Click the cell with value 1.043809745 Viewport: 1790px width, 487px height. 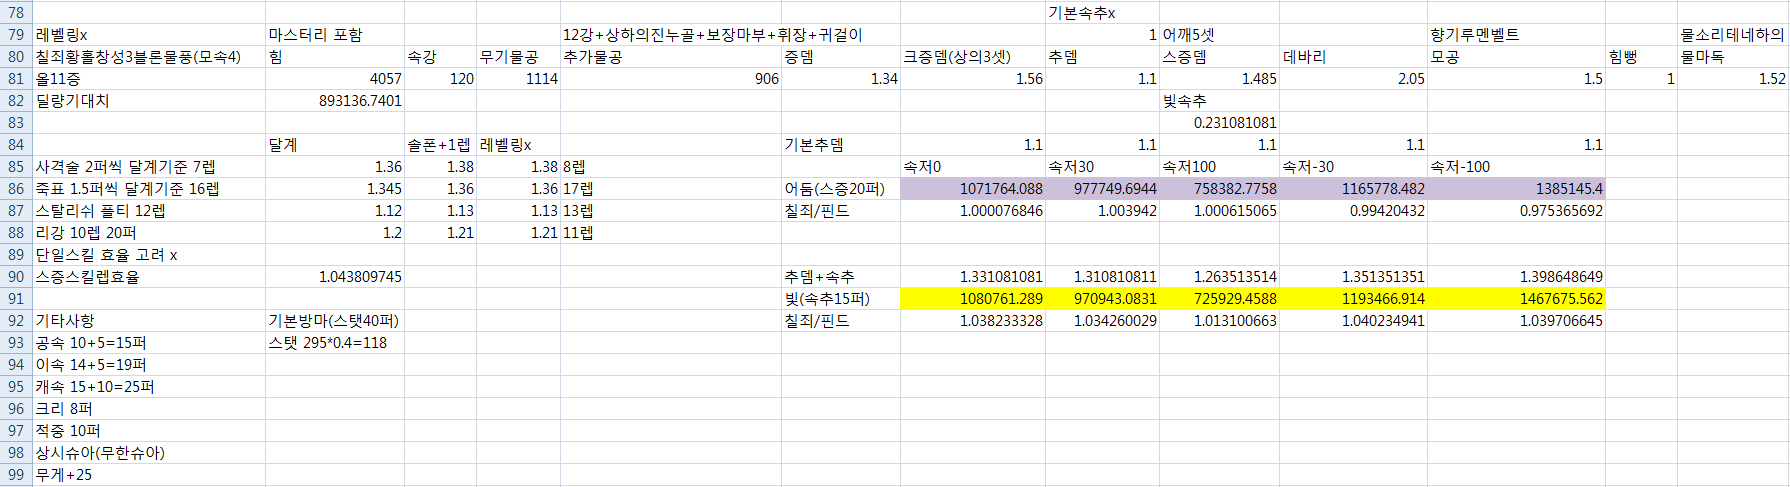335,277
